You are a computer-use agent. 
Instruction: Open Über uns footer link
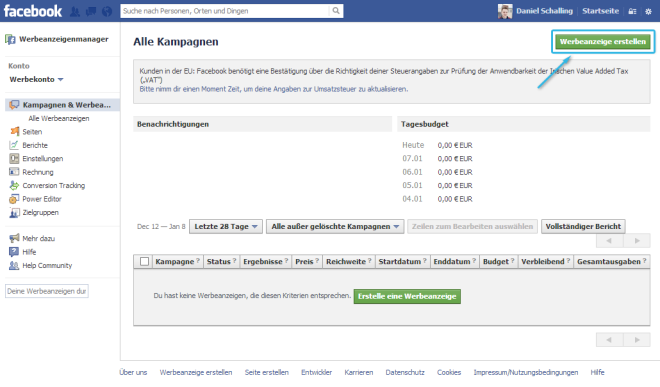tap(133, 372)
